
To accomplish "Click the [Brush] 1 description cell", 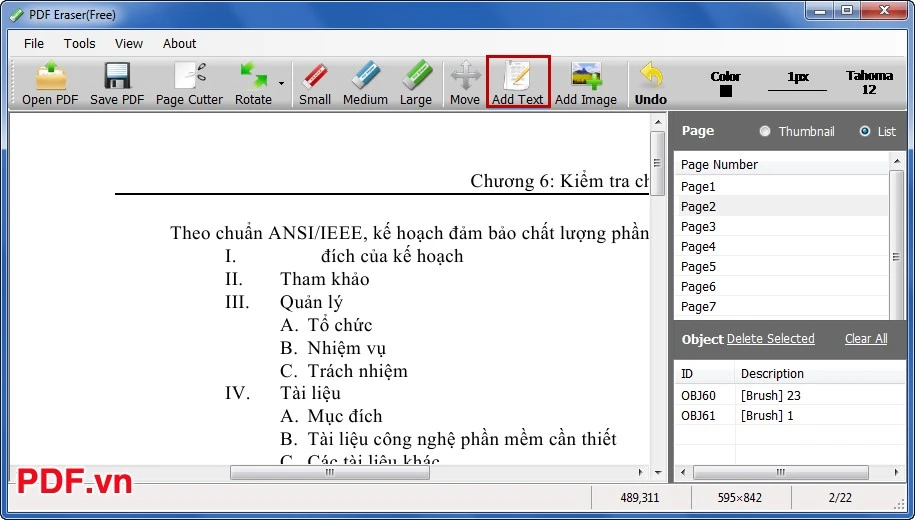I will pyautogui.click(x=767, y=416).
